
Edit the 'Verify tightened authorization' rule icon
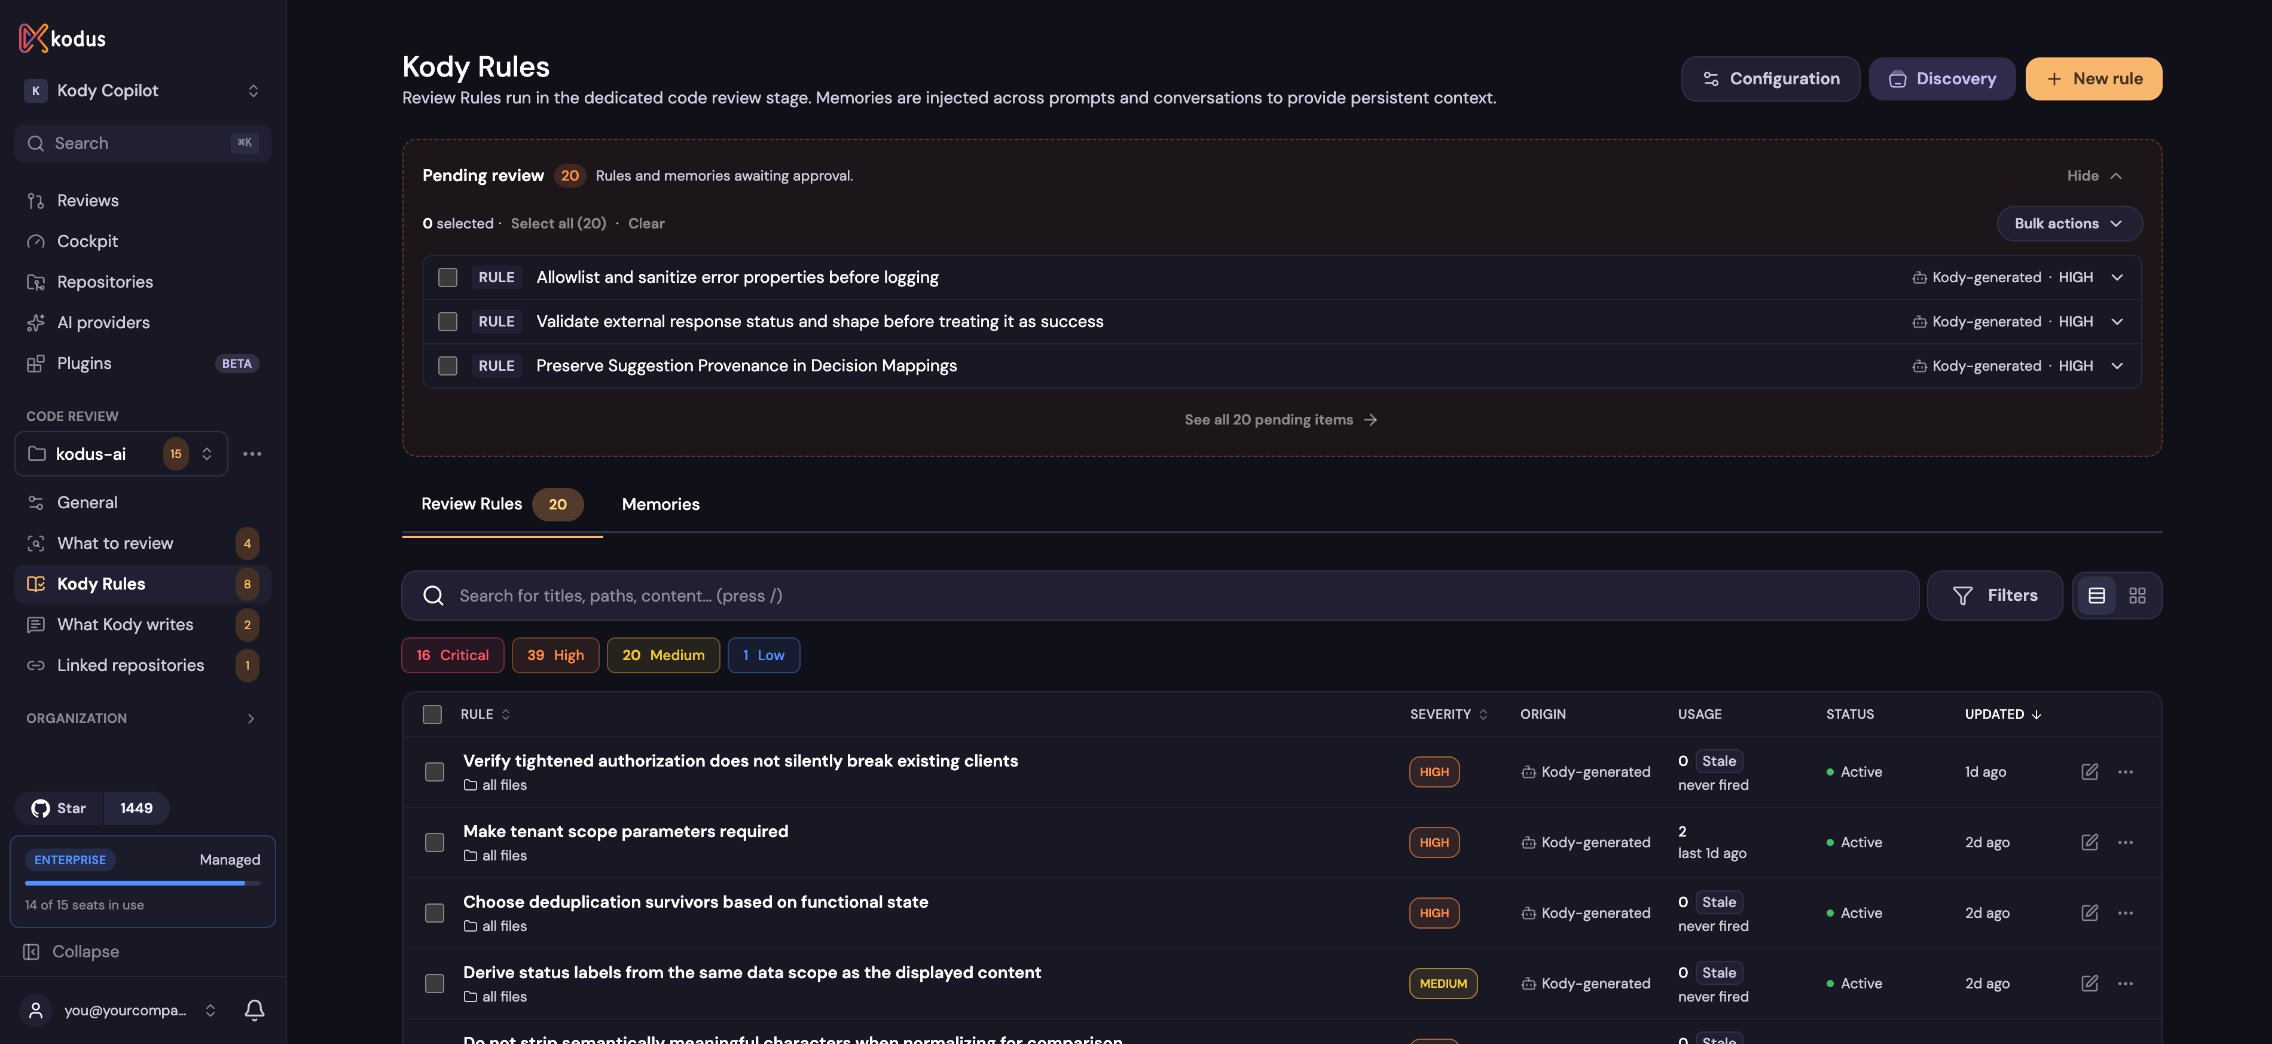(2089, 772)
